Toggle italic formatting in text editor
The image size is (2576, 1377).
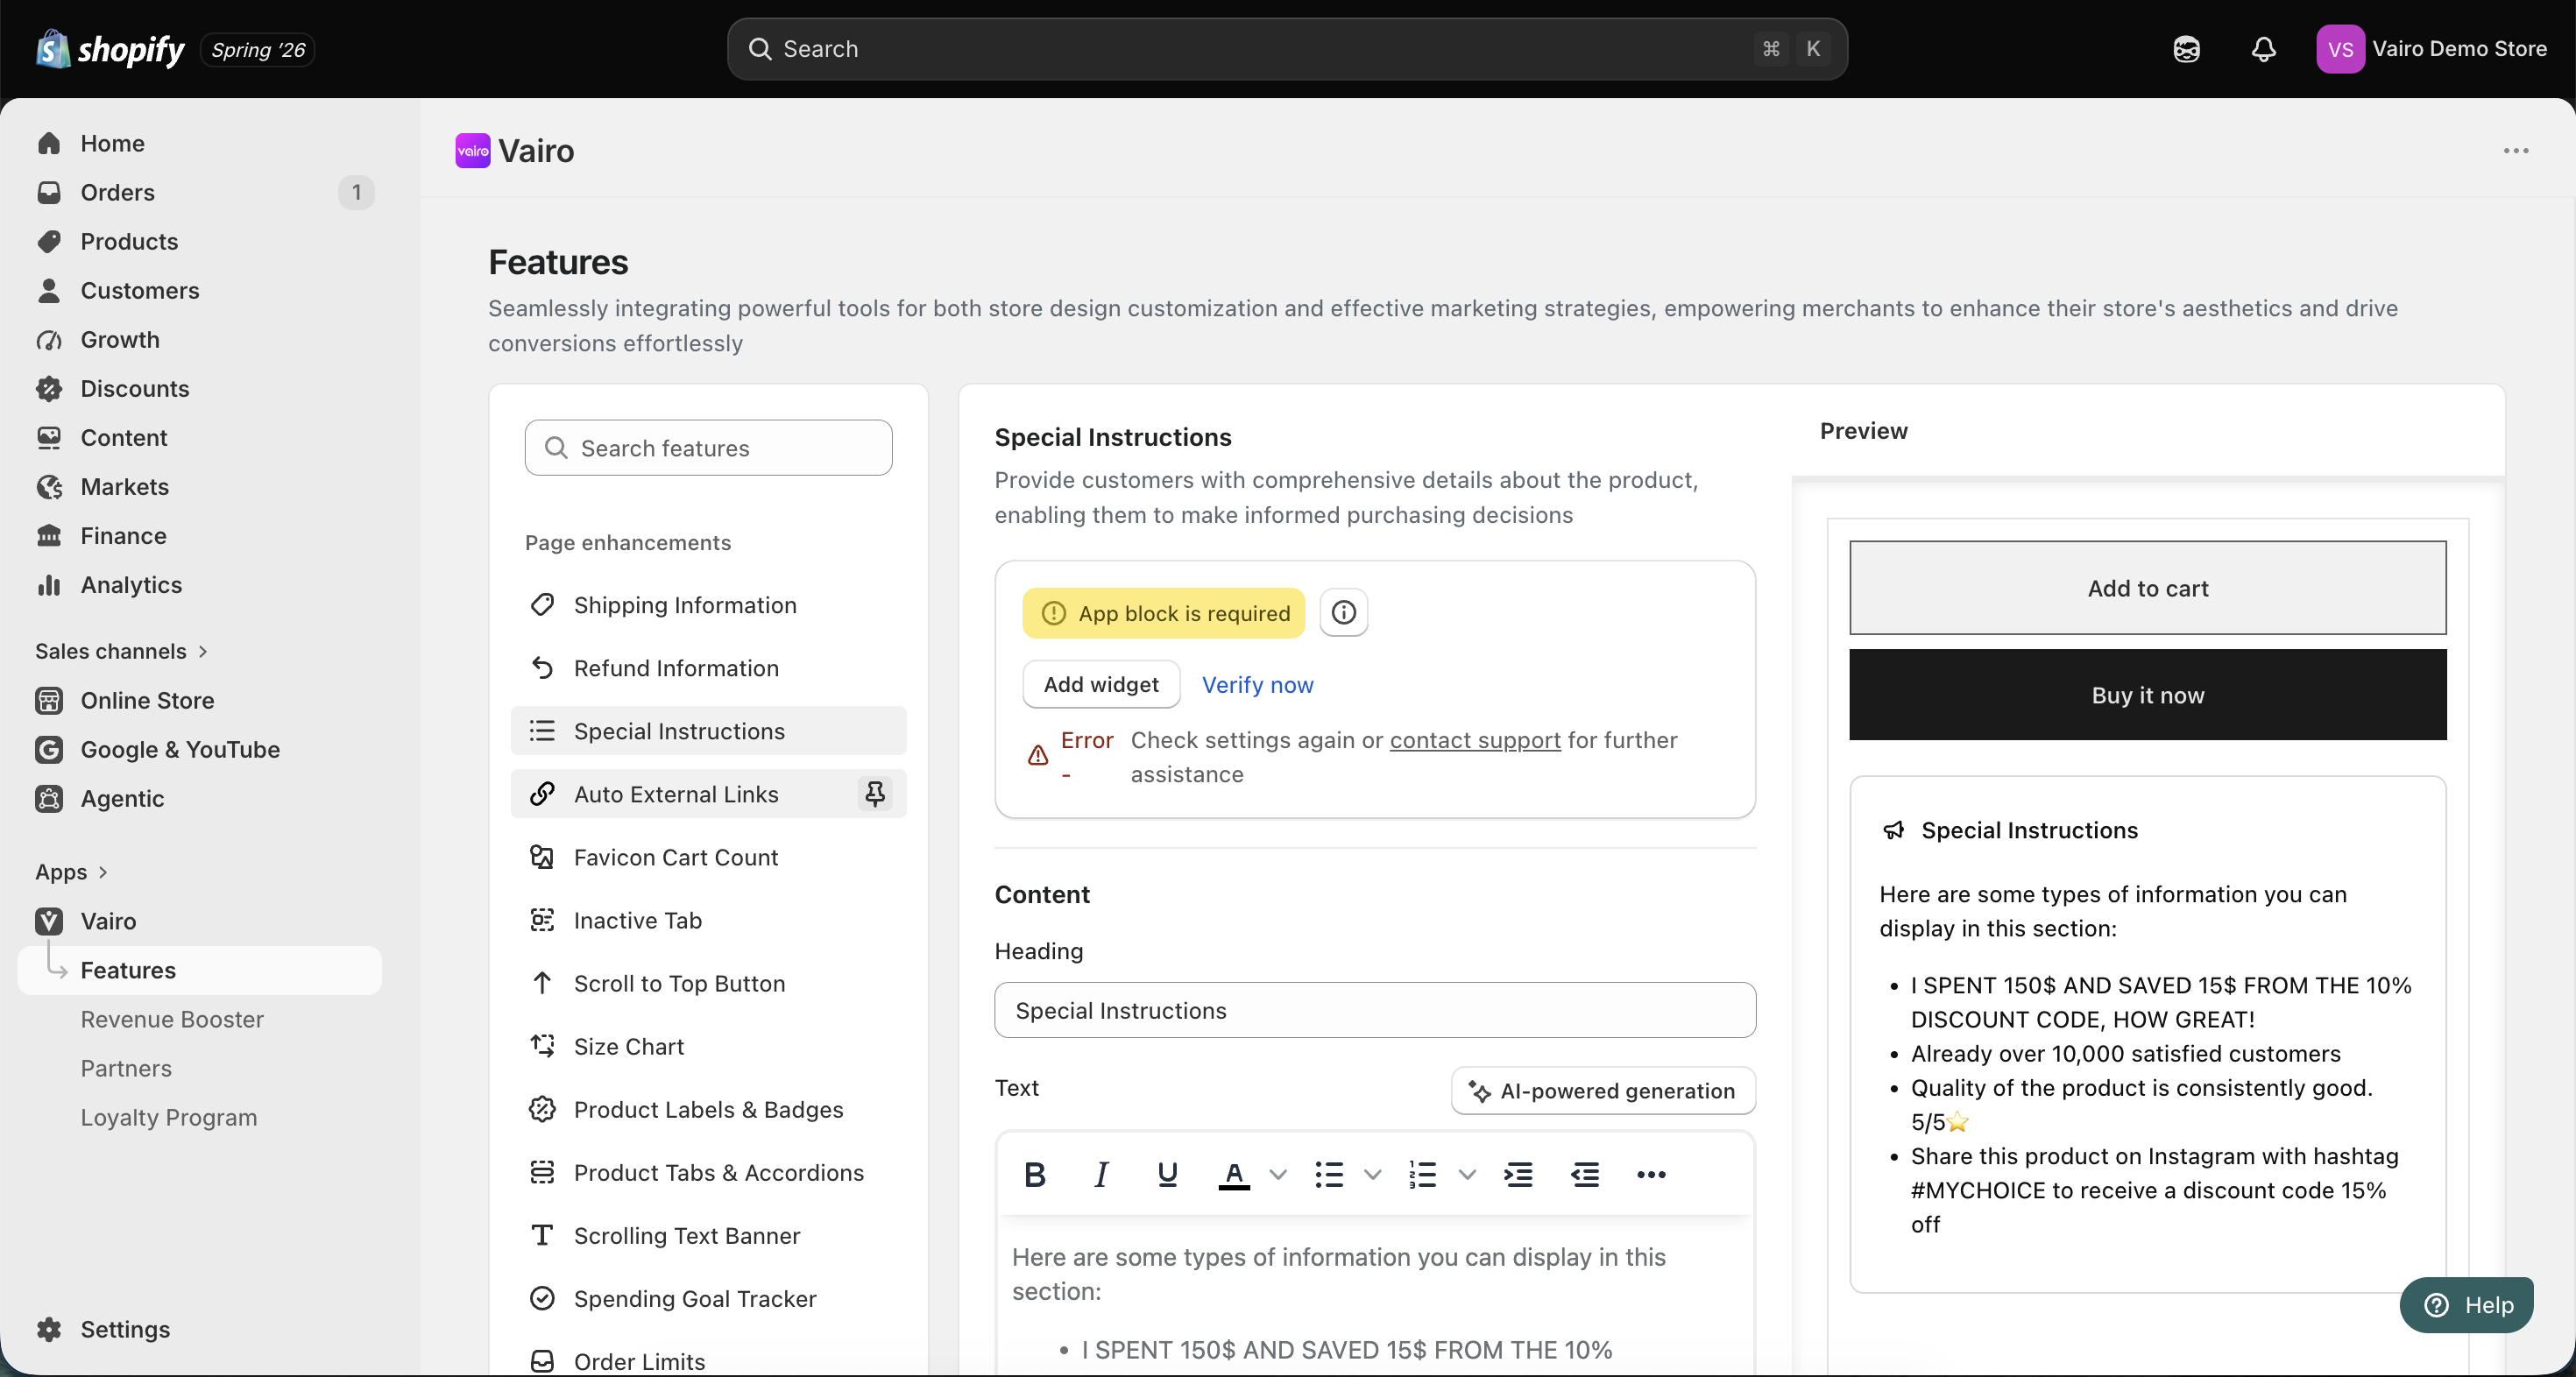pyautogui.click(x=1101, y=1174)
